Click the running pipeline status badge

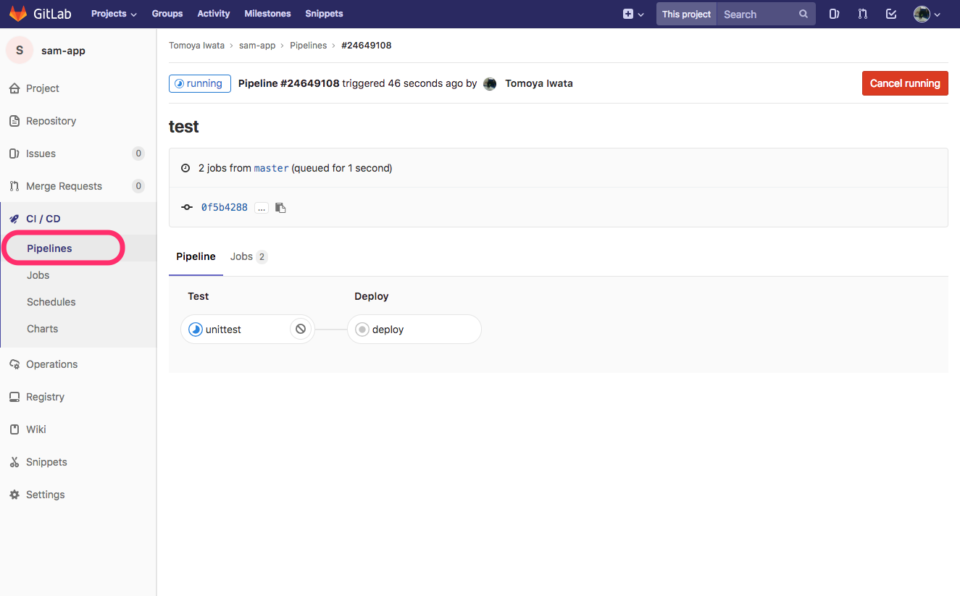[198, 83]
